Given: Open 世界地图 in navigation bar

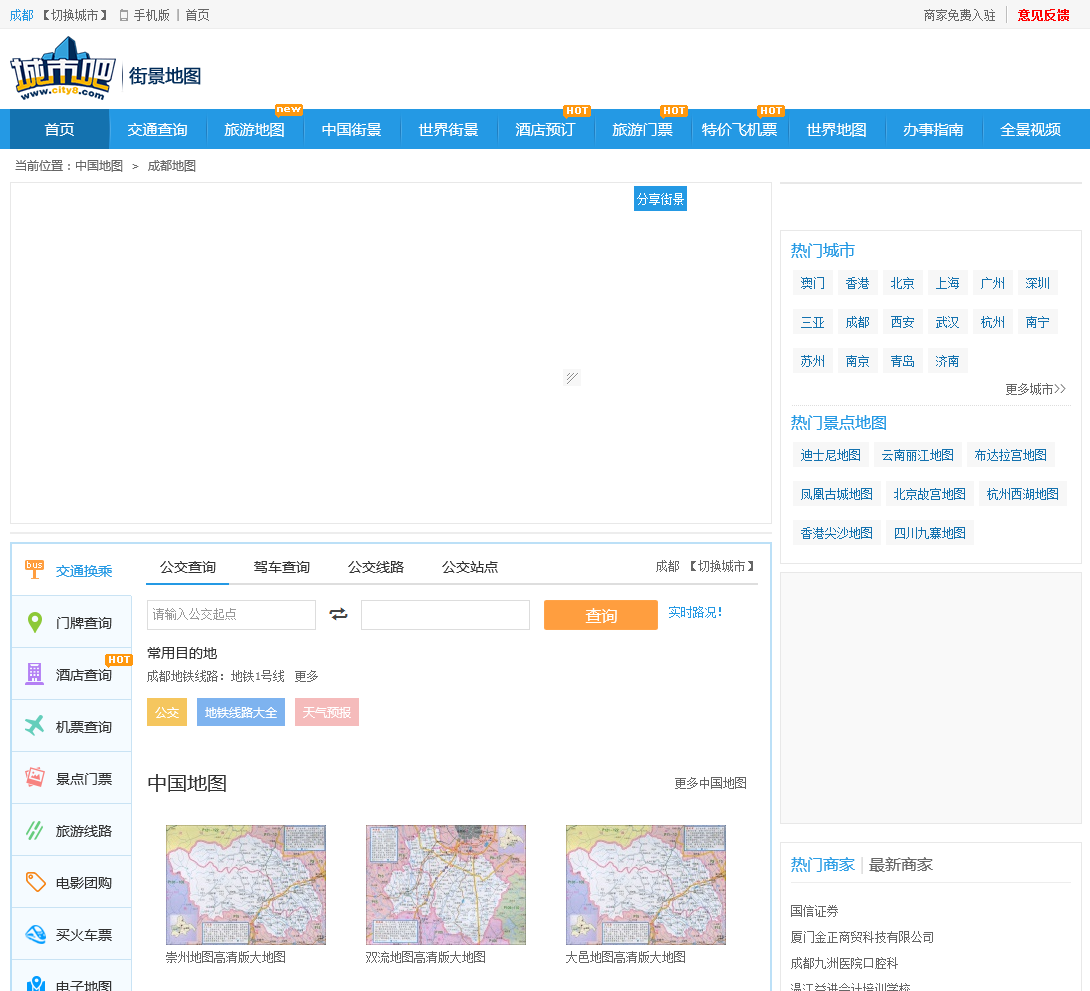Looking at the screenshot, I should (836, 129).
